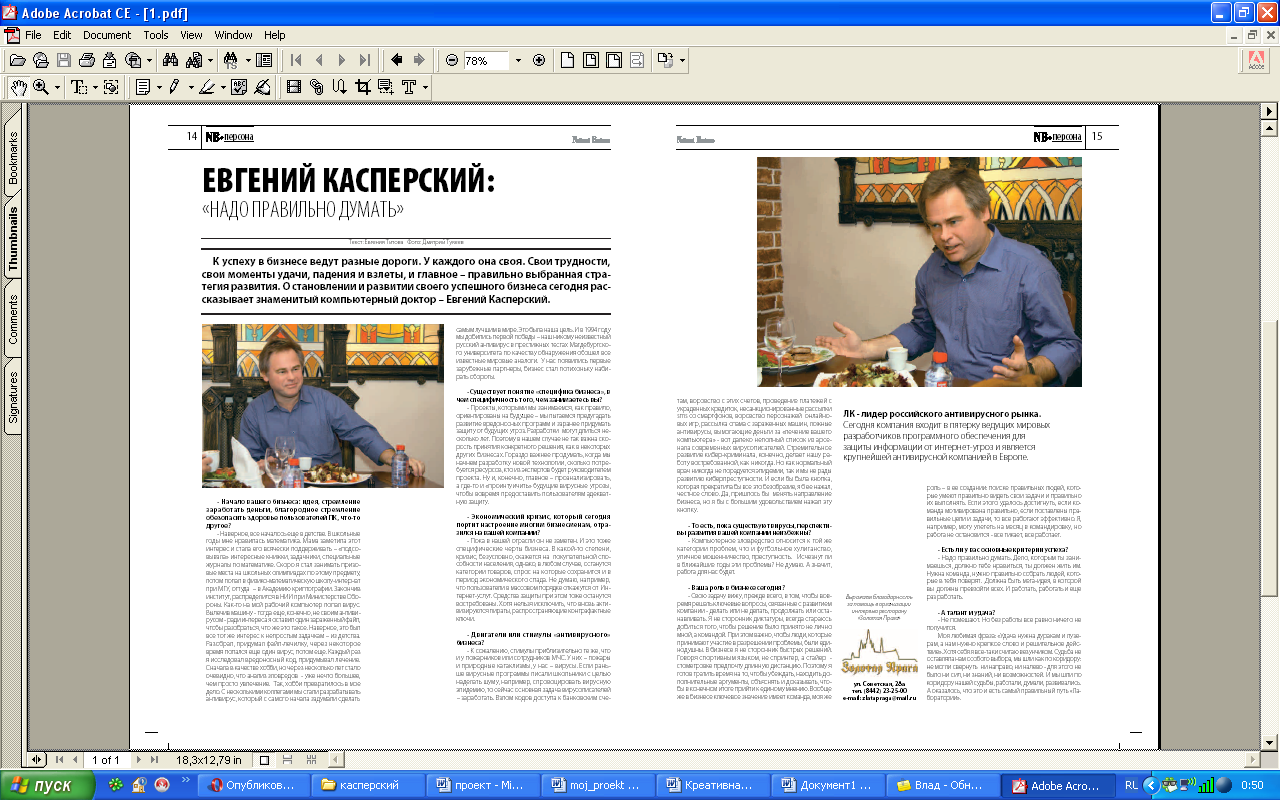
Task: Click the Zoom In plus button
Action: click(539, 60)
